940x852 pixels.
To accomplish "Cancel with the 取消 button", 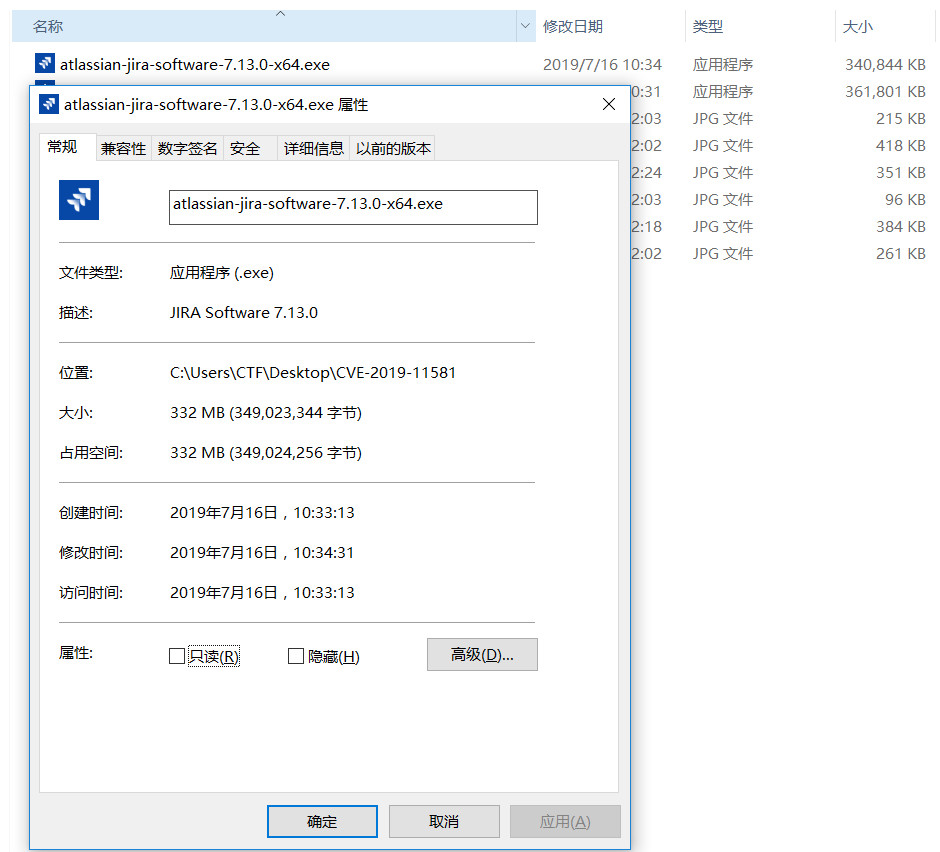I will (444, 821).
